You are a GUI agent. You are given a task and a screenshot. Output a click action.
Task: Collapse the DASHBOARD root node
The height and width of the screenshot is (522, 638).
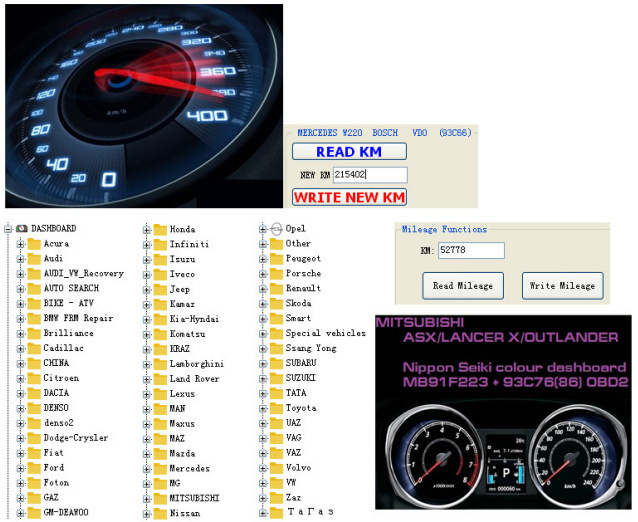pos(8,229)
